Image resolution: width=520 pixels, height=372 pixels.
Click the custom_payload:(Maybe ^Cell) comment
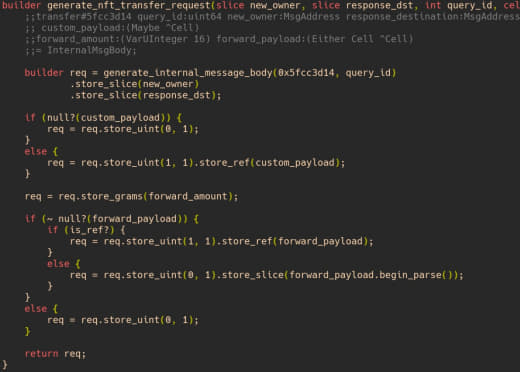pyautogui.click(x=112, y=28)
